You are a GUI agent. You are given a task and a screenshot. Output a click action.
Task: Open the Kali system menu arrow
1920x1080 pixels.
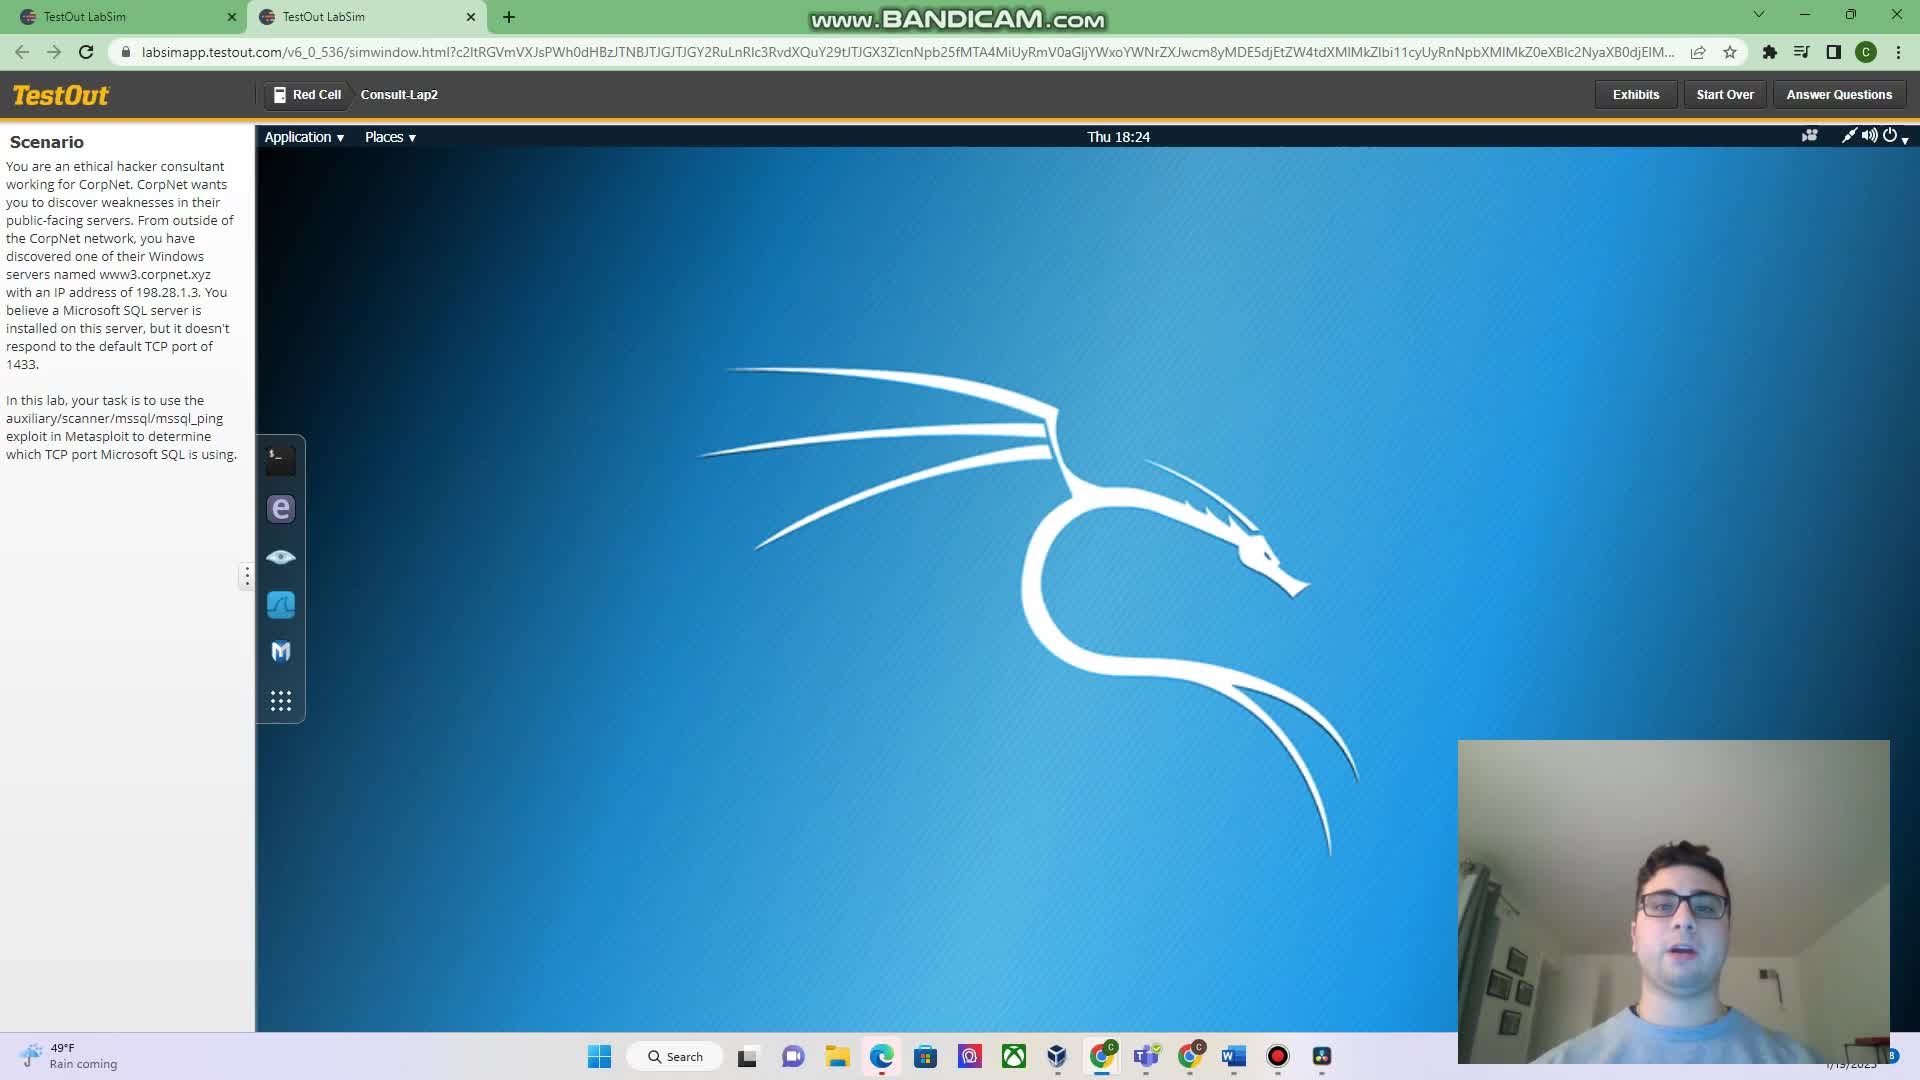click(x=1905, y=140)
